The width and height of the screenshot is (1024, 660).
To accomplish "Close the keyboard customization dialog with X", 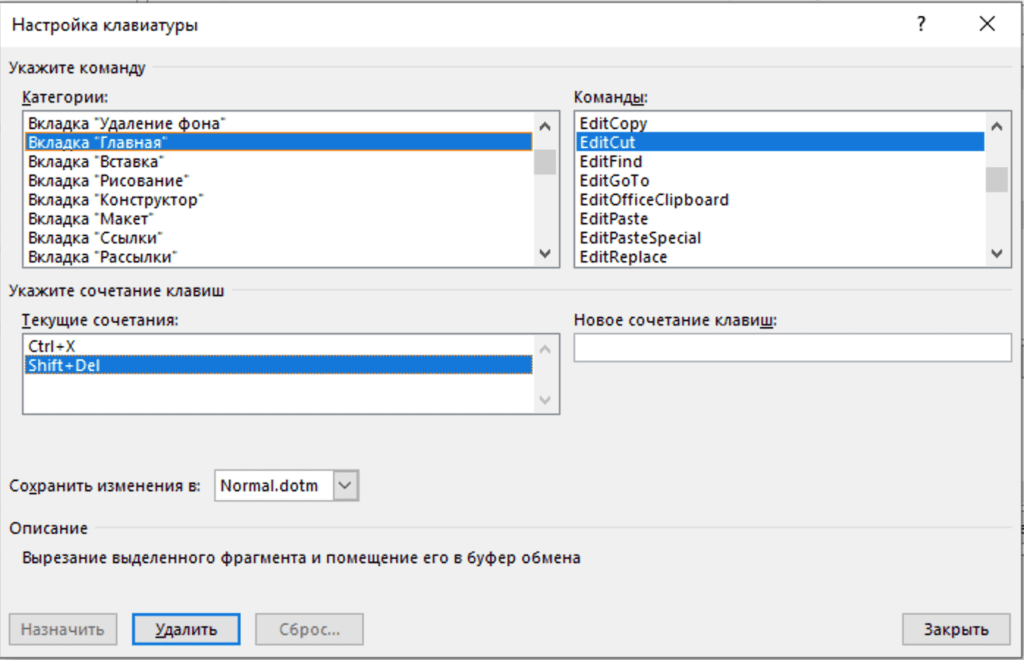I will coord(987,25).
